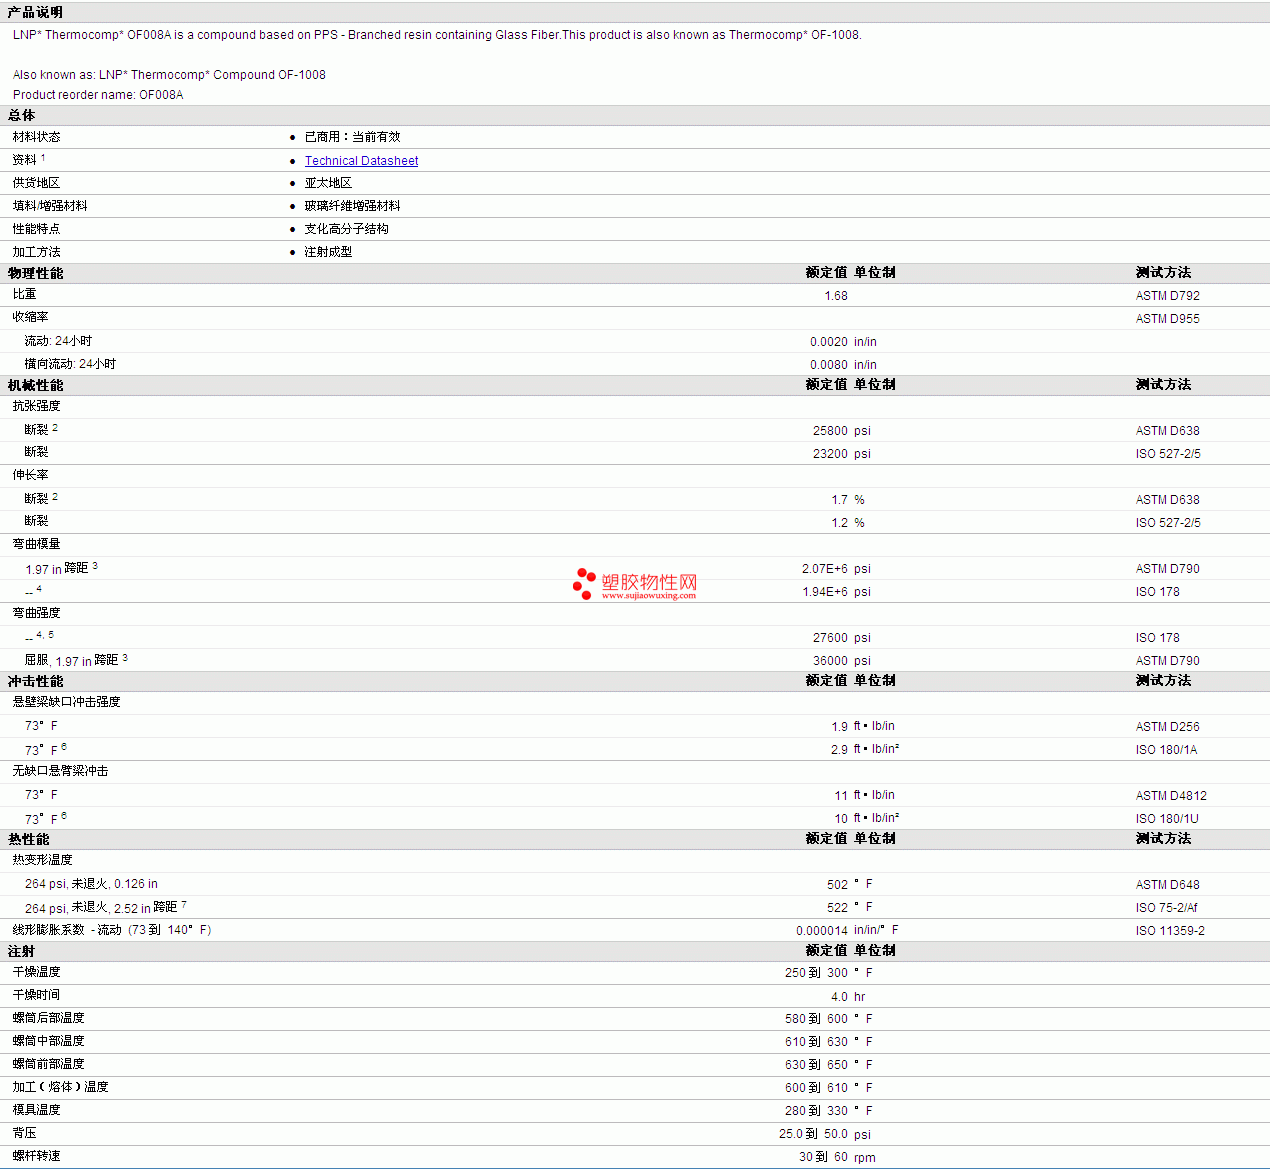The width and height of the screenshot is (1270, 1169).
Task: Click the 注射成型 processing method value
Action: pyautogui.click(x=328, y=252)
